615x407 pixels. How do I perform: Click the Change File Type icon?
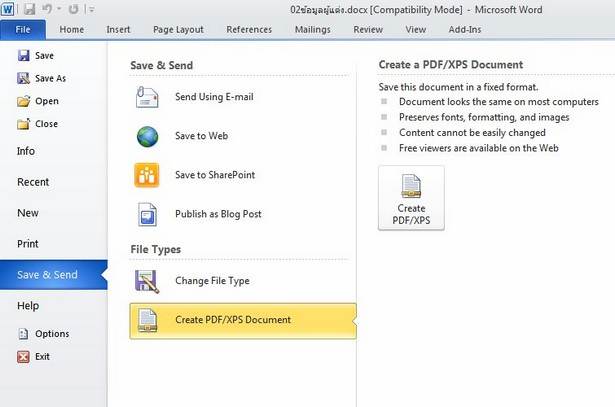[147, 282]
